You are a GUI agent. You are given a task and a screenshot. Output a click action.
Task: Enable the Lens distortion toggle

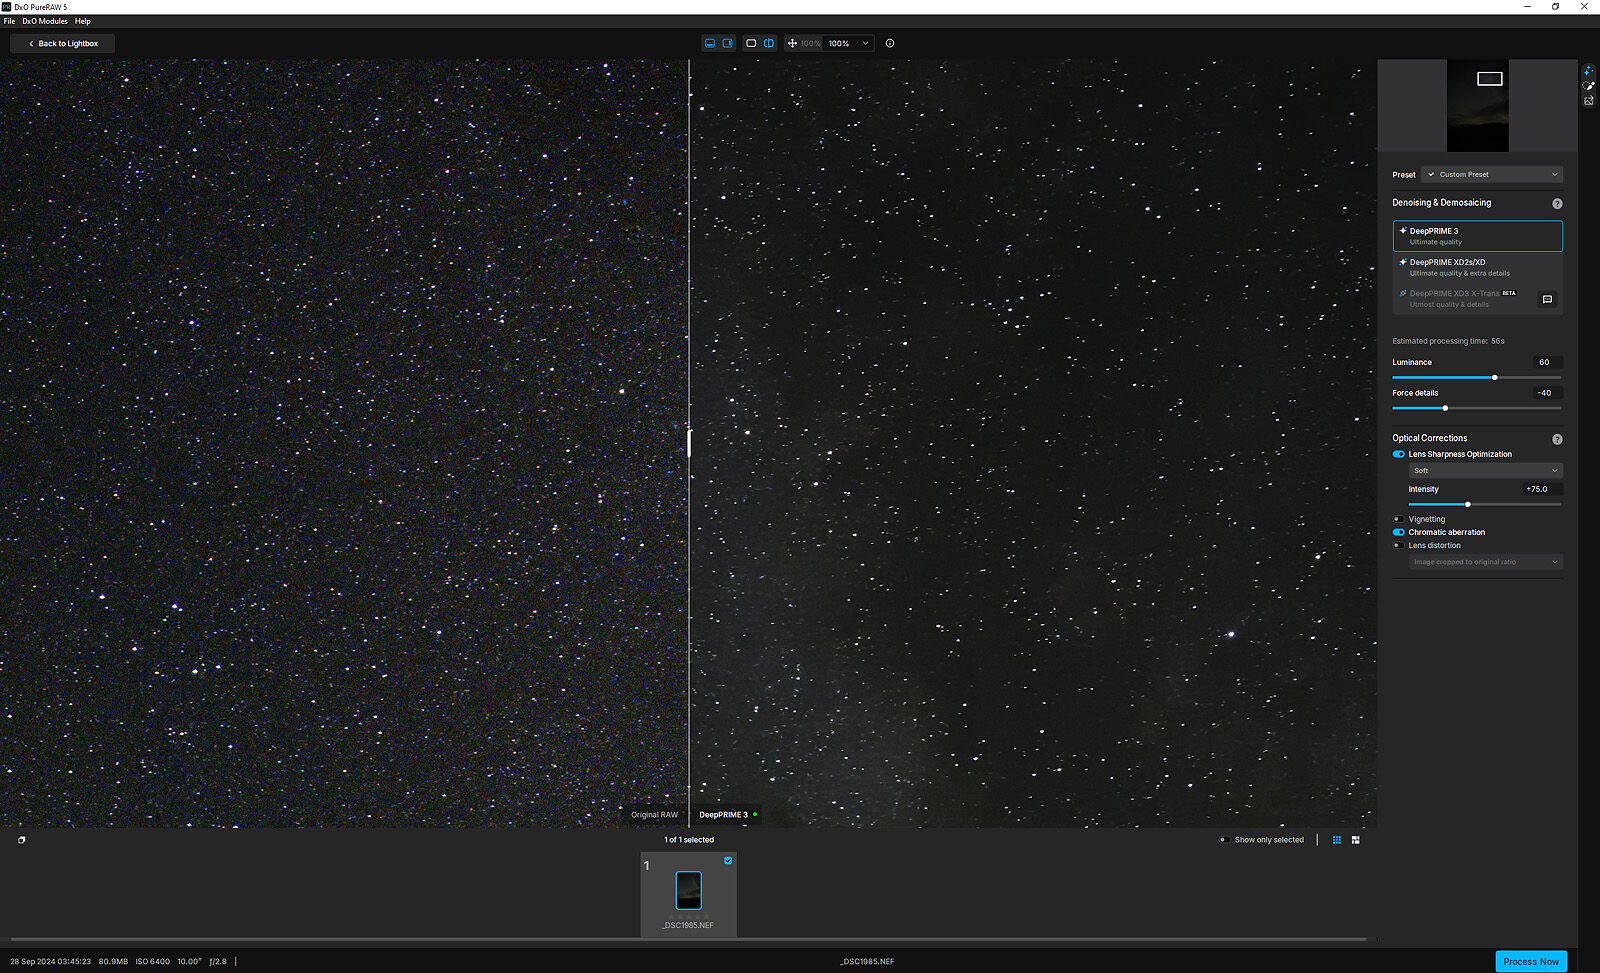[x=1398, y=545]
